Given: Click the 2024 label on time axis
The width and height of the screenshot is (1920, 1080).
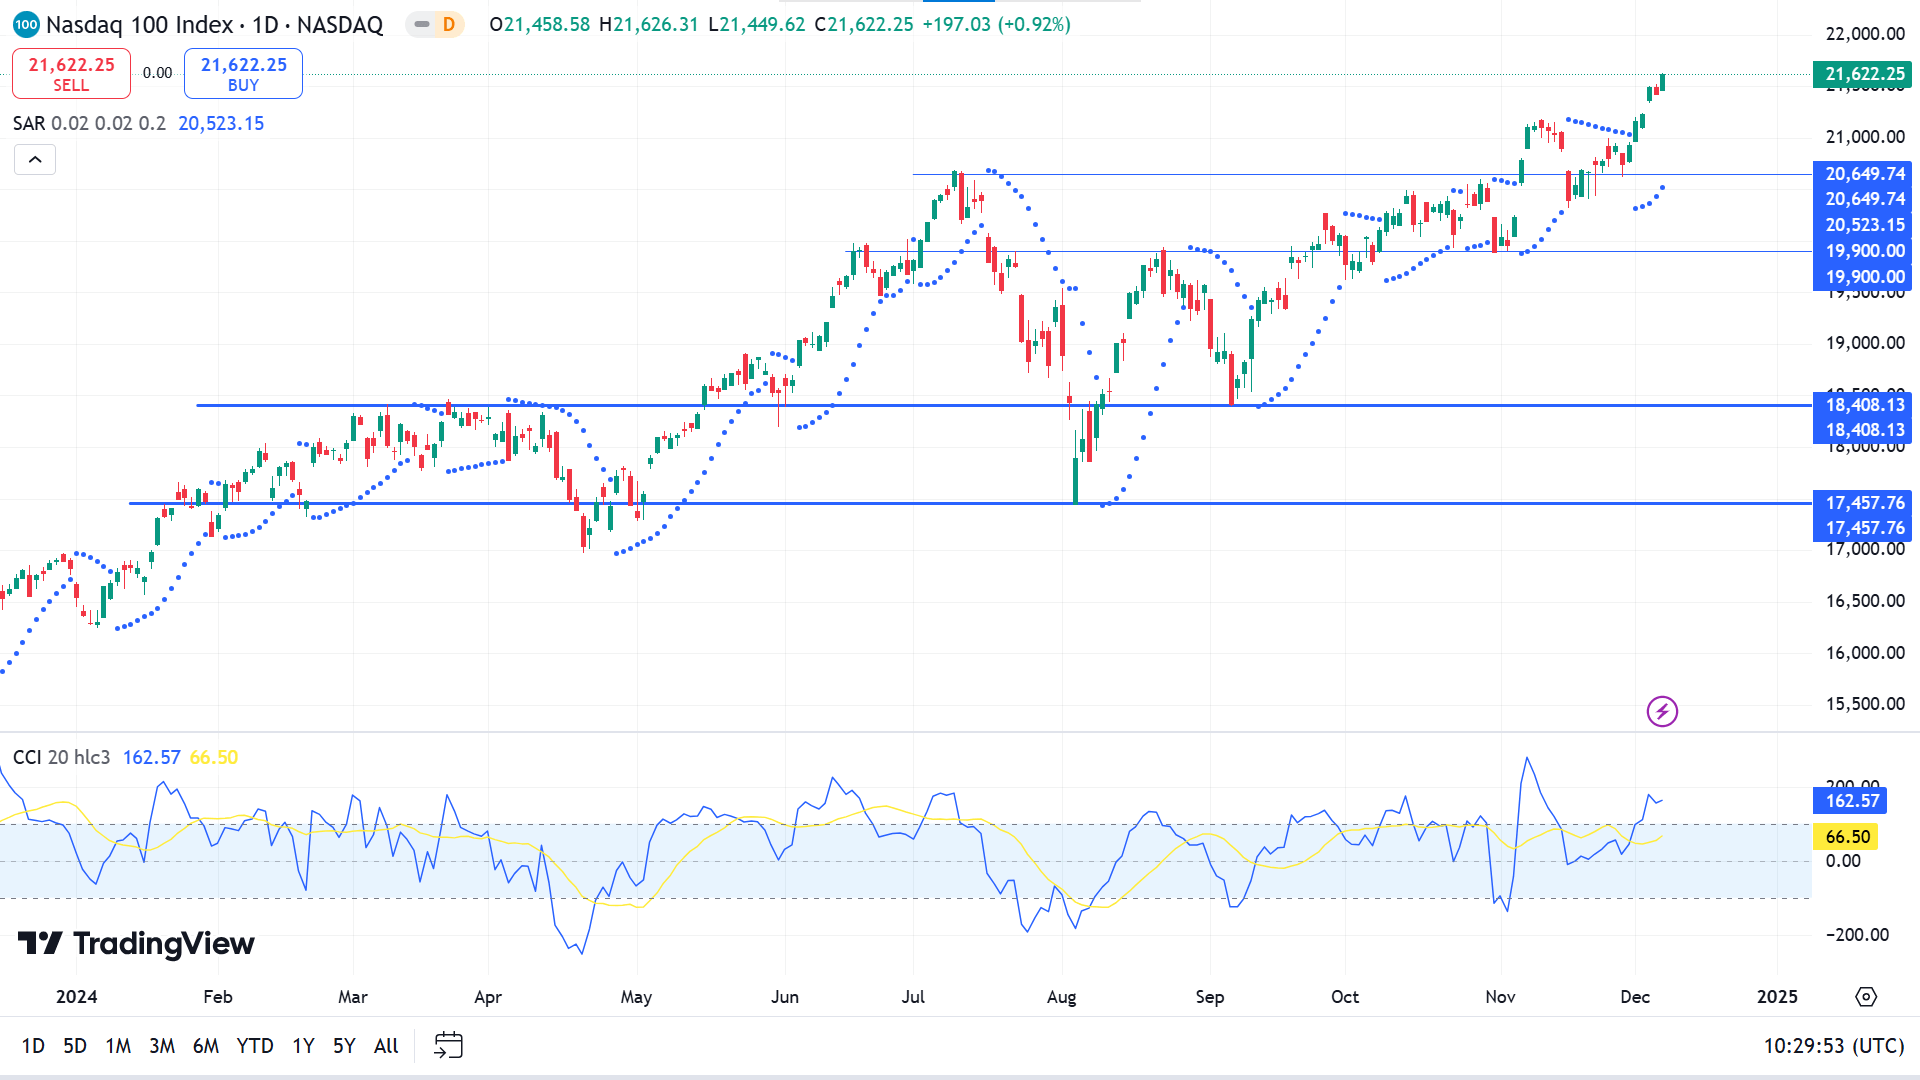Looking at the screenshot, I should click(x=77, y=997).
